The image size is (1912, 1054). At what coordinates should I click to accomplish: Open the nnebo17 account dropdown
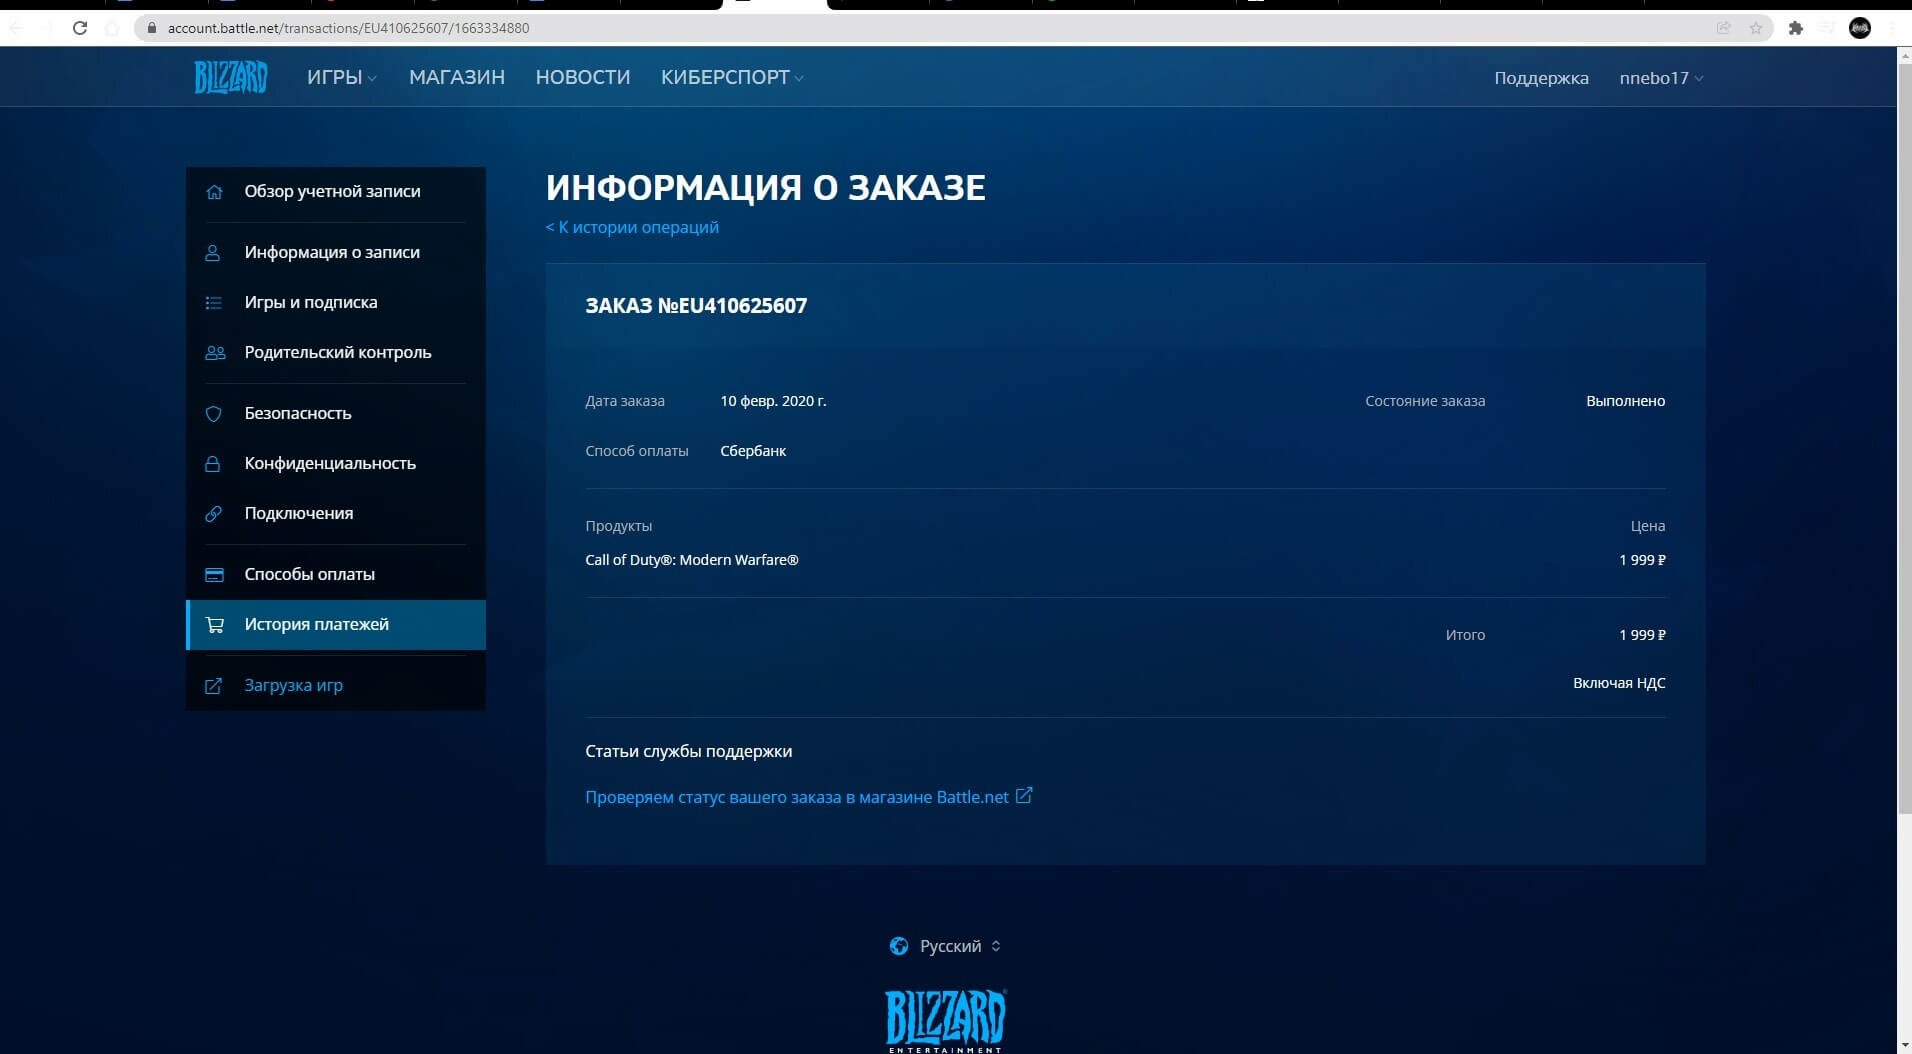pos(1661,78)
